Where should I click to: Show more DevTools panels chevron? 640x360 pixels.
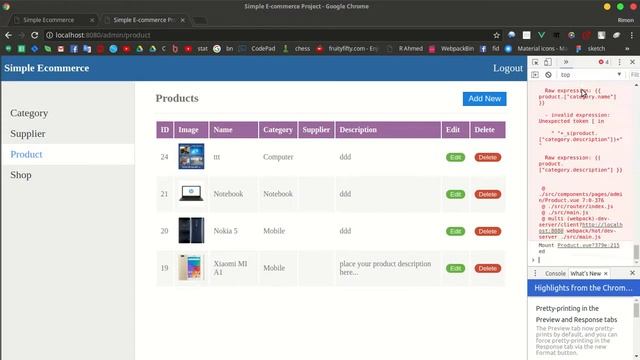coord(566,62)
